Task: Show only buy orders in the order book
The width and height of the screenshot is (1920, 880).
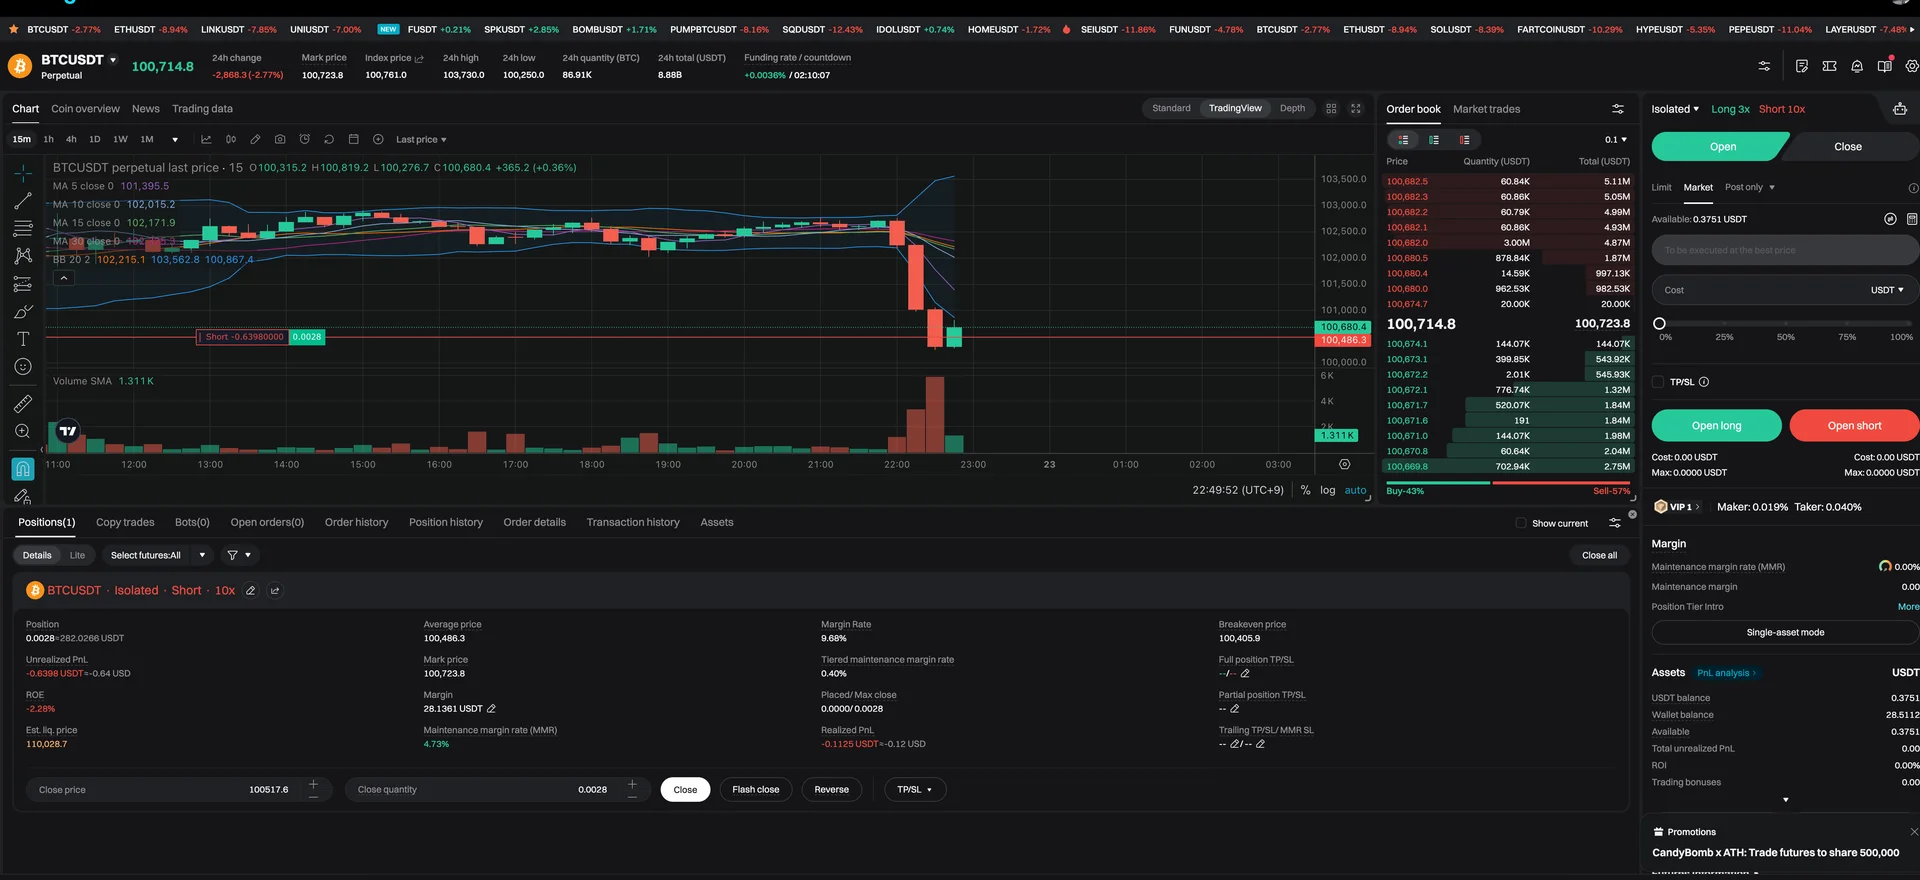Action: (x=1434, y=140)
